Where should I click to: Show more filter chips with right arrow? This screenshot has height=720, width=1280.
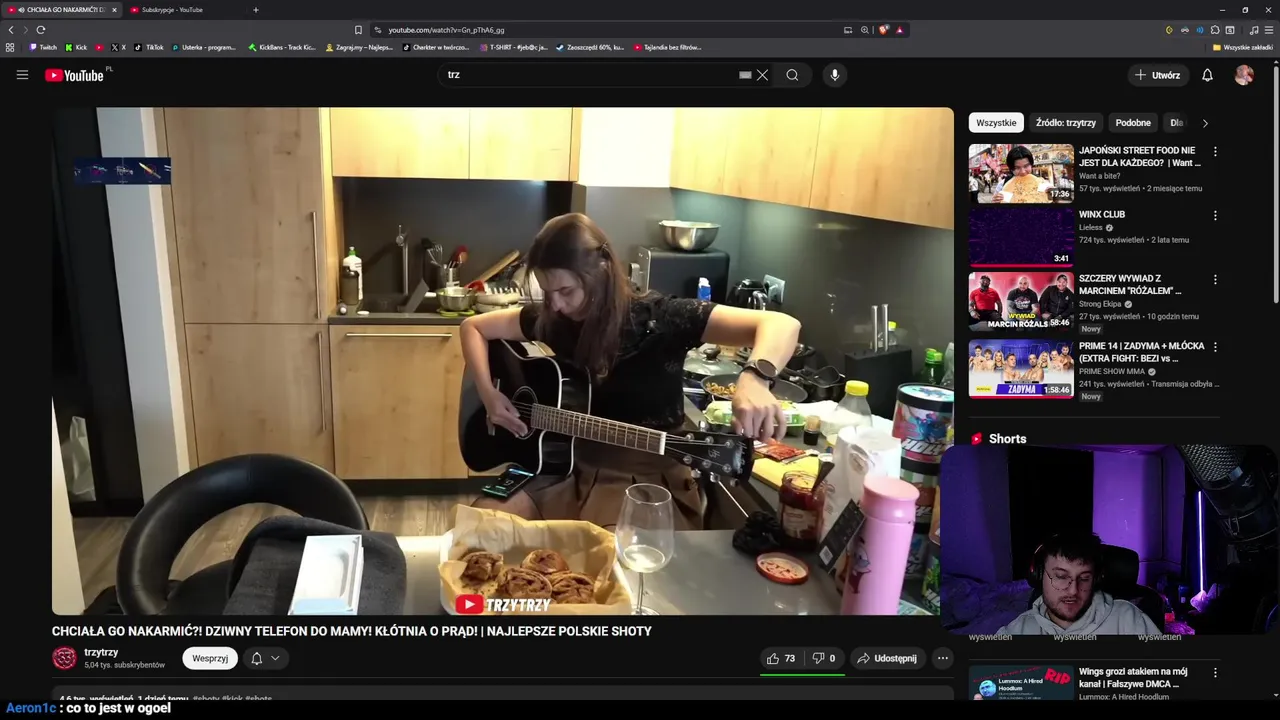point(1205,123)
